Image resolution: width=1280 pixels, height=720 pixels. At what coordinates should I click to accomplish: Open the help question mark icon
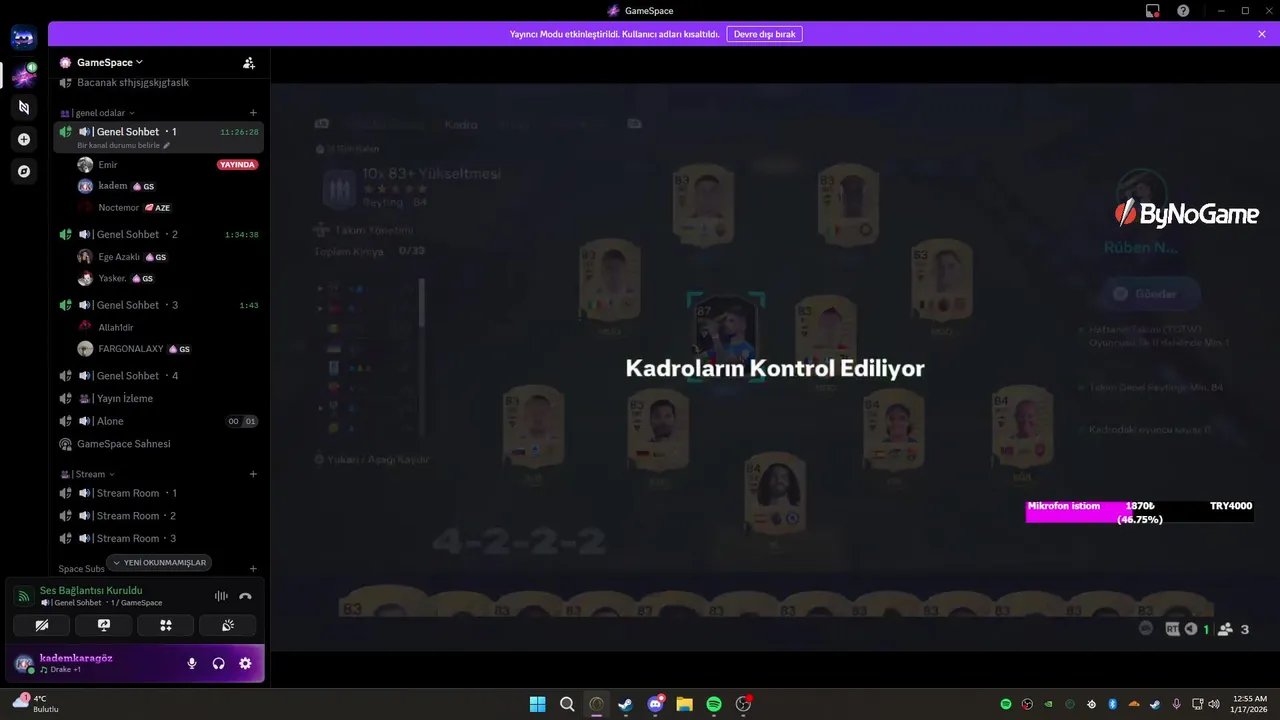tap(1183, 11)
